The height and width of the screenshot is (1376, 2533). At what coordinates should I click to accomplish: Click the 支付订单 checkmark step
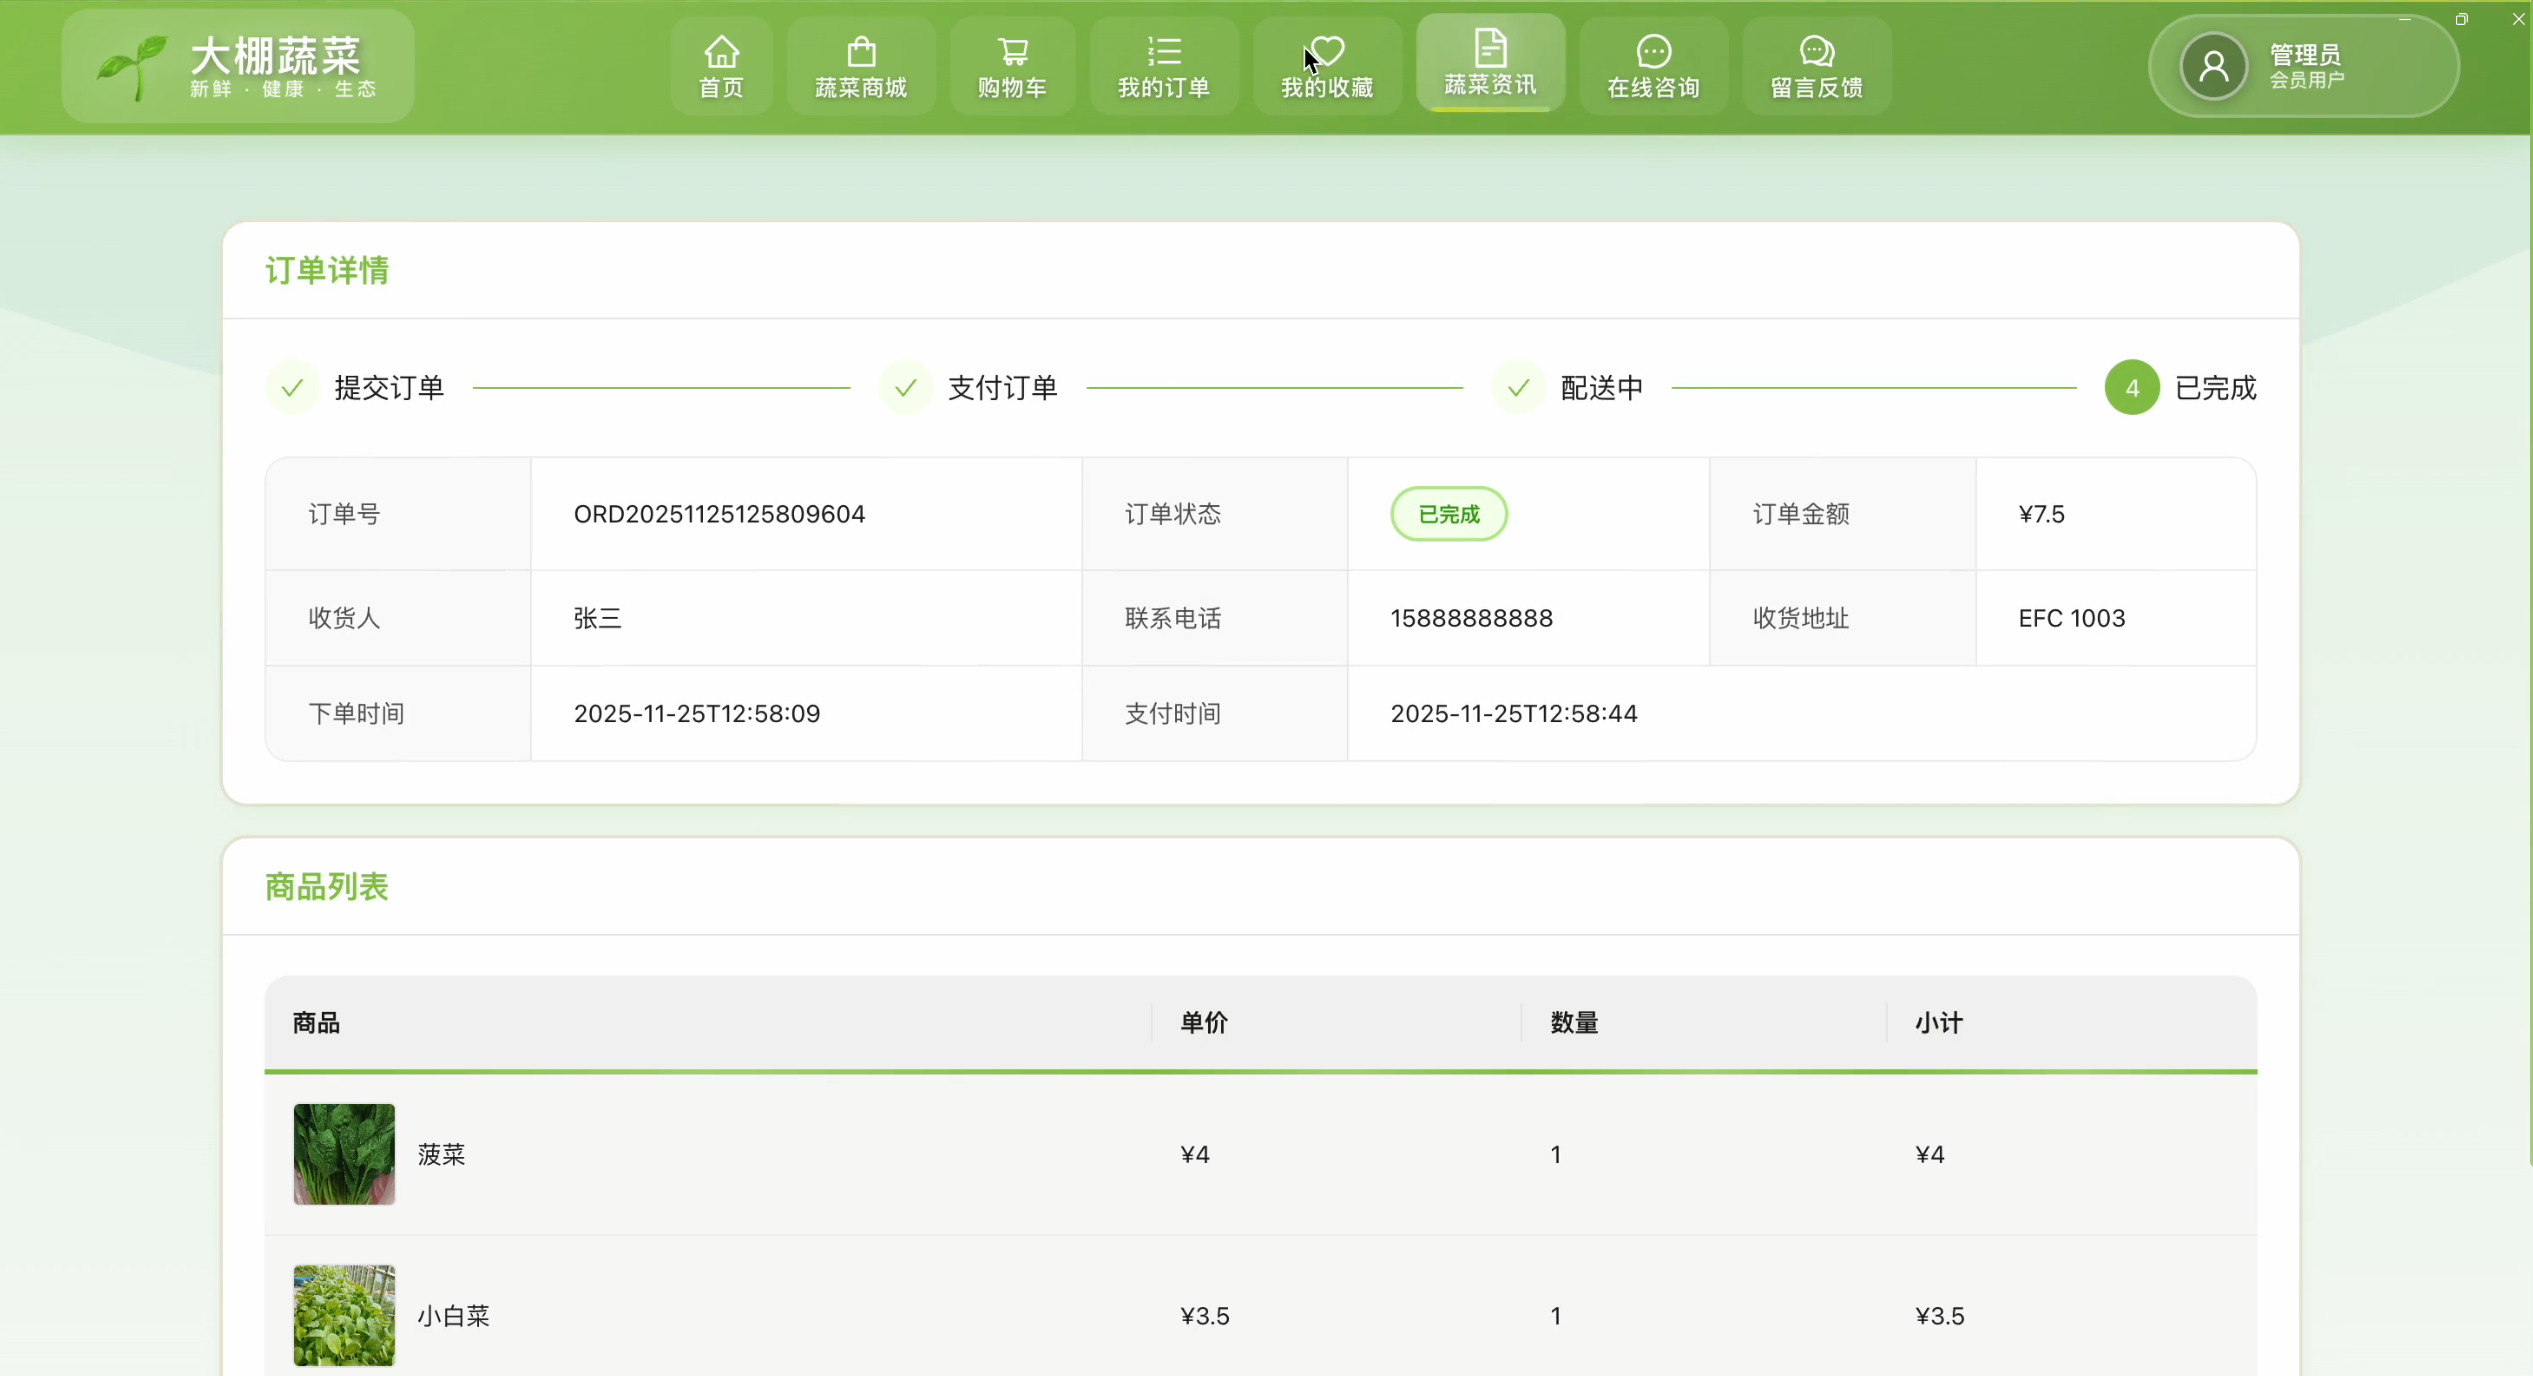[x=905, y=388]
